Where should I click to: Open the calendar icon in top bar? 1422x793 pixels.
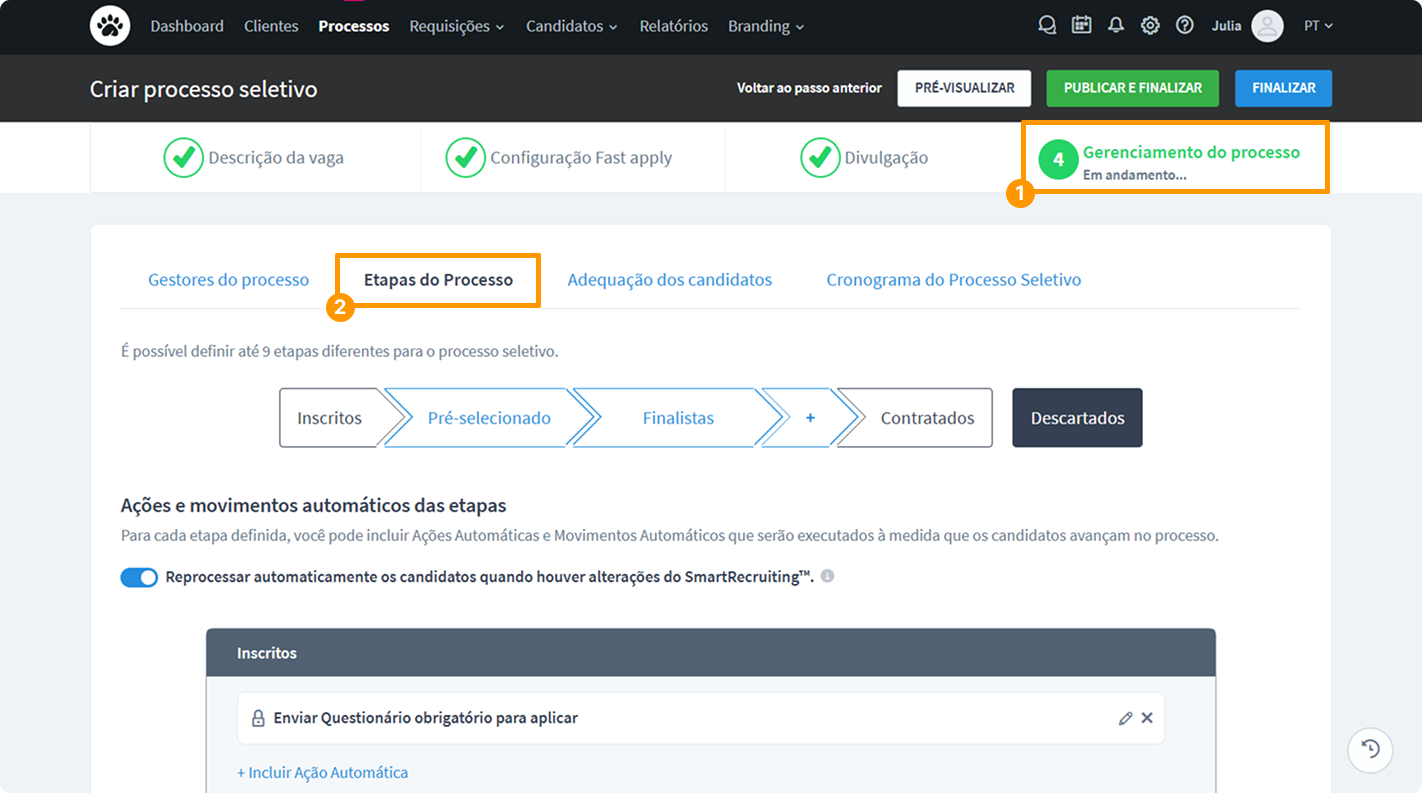(x=1081, y=25)
